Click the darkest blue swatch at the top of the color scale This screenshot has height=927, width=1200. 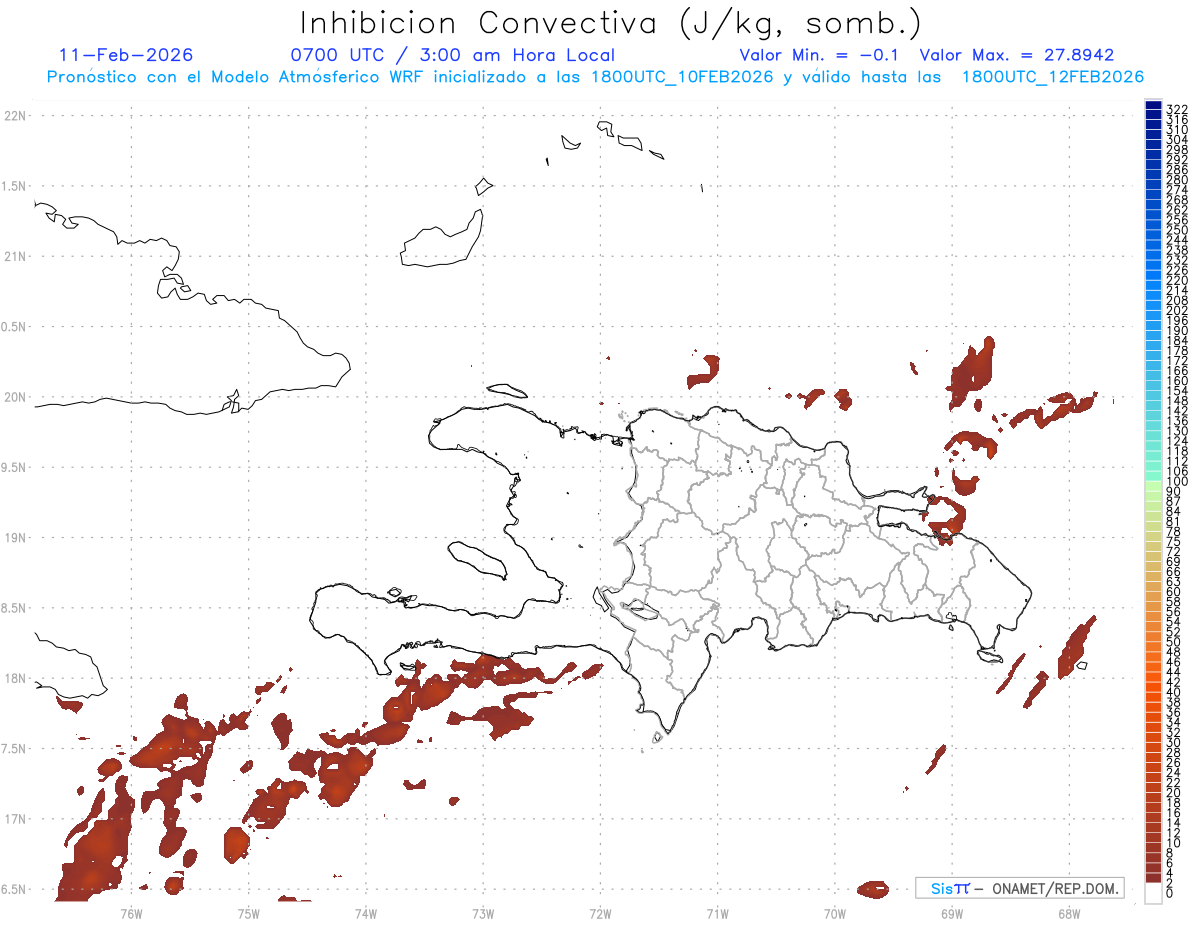coord(1153,106)
